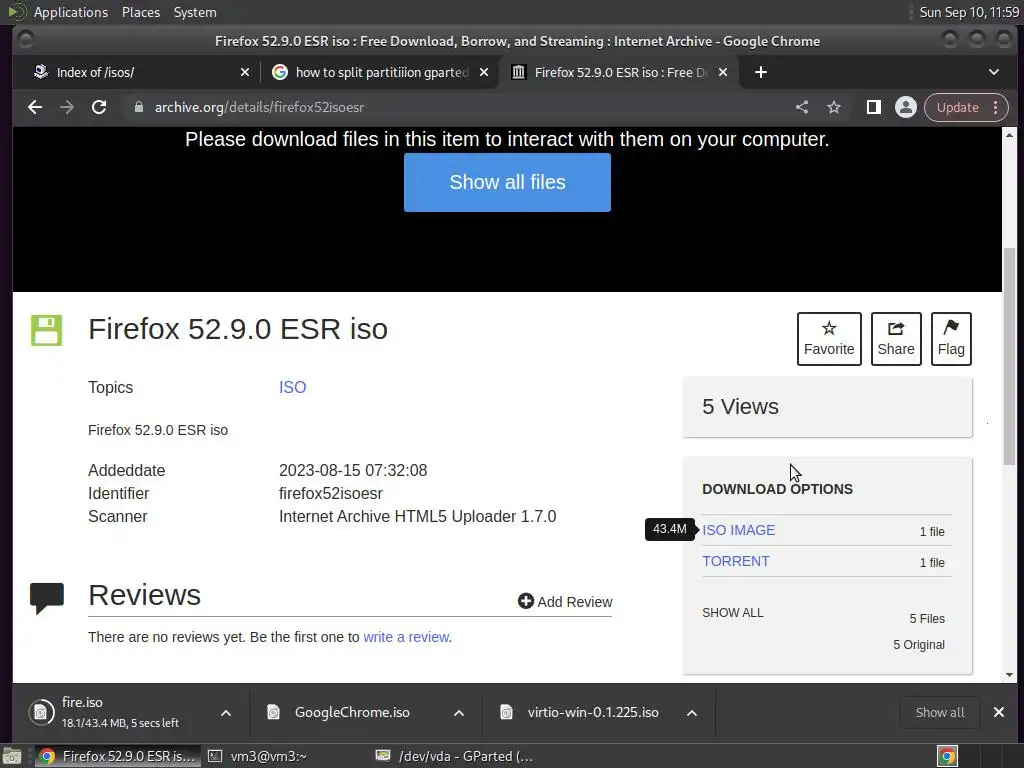Close the downloads bar
The image size is (1024, 768).
pos(999,712)
